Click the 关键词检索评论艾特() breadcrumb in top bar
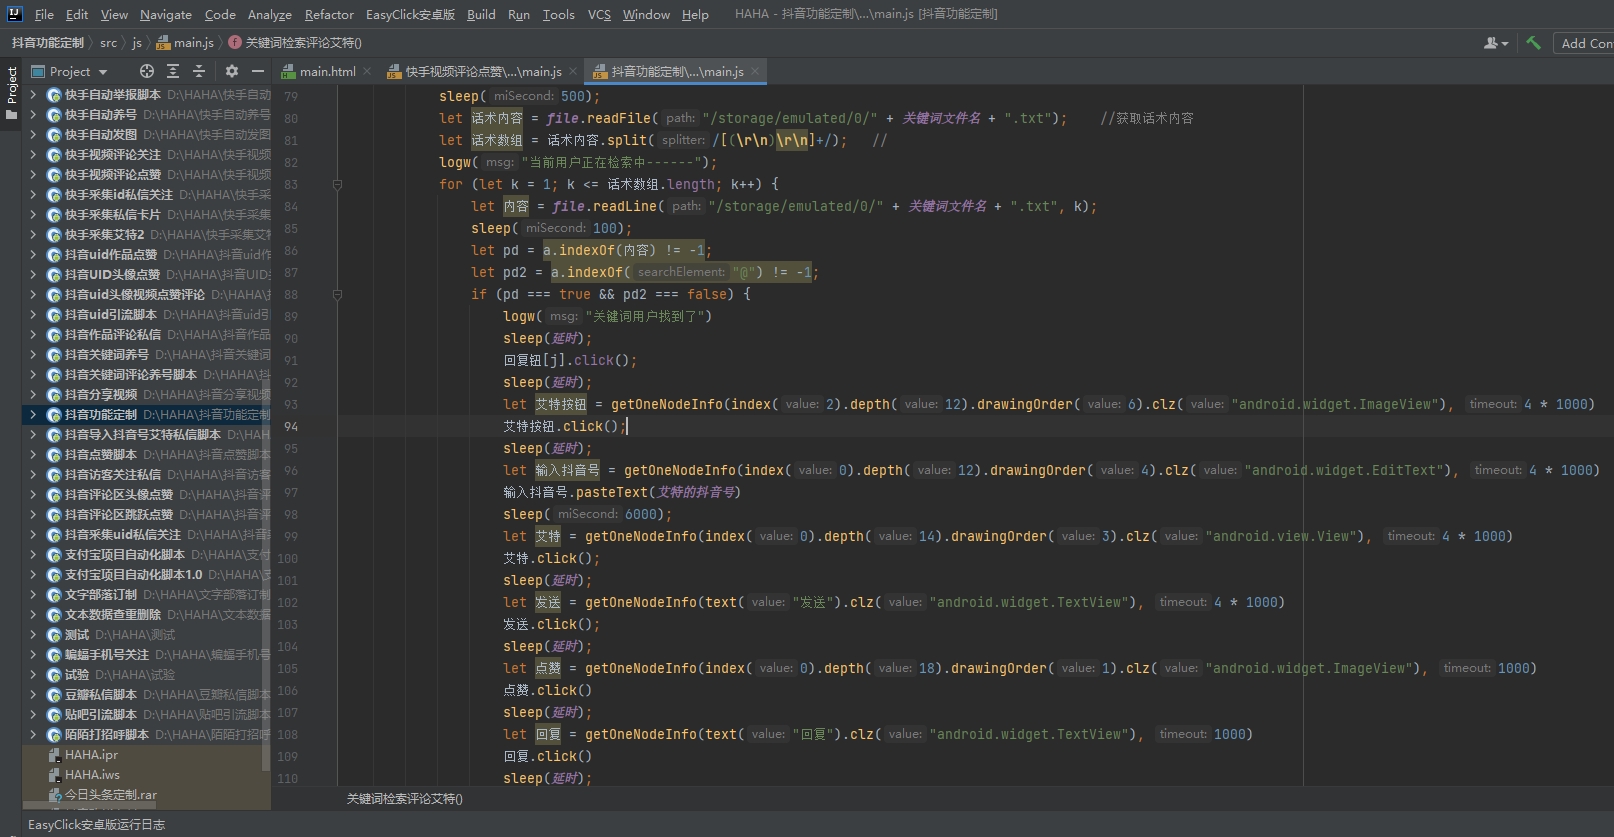 (303, 43)
